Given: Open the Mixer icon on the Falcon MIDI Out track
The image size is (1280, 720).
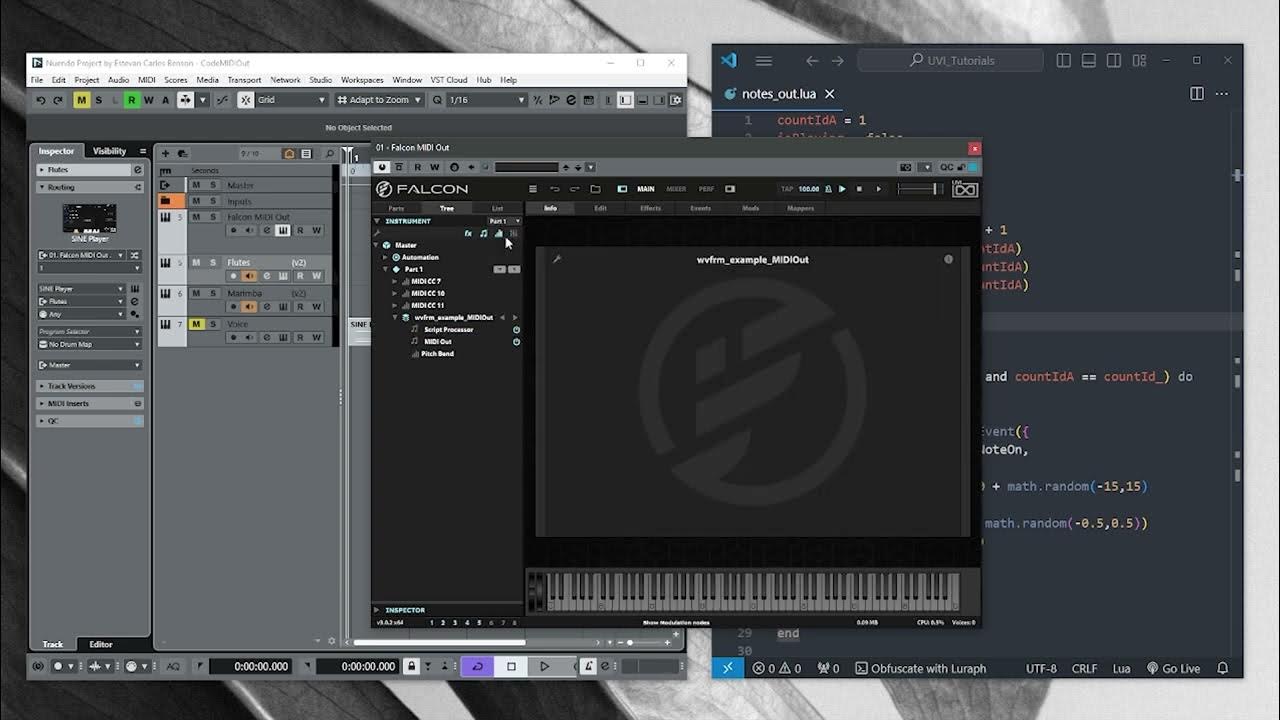Looking at the screenshot, I should (266, 230).
